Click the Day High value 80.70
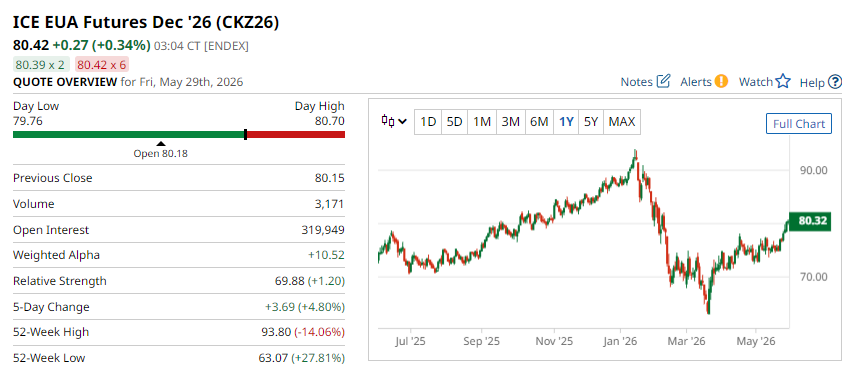 click(x=330, y=121)
